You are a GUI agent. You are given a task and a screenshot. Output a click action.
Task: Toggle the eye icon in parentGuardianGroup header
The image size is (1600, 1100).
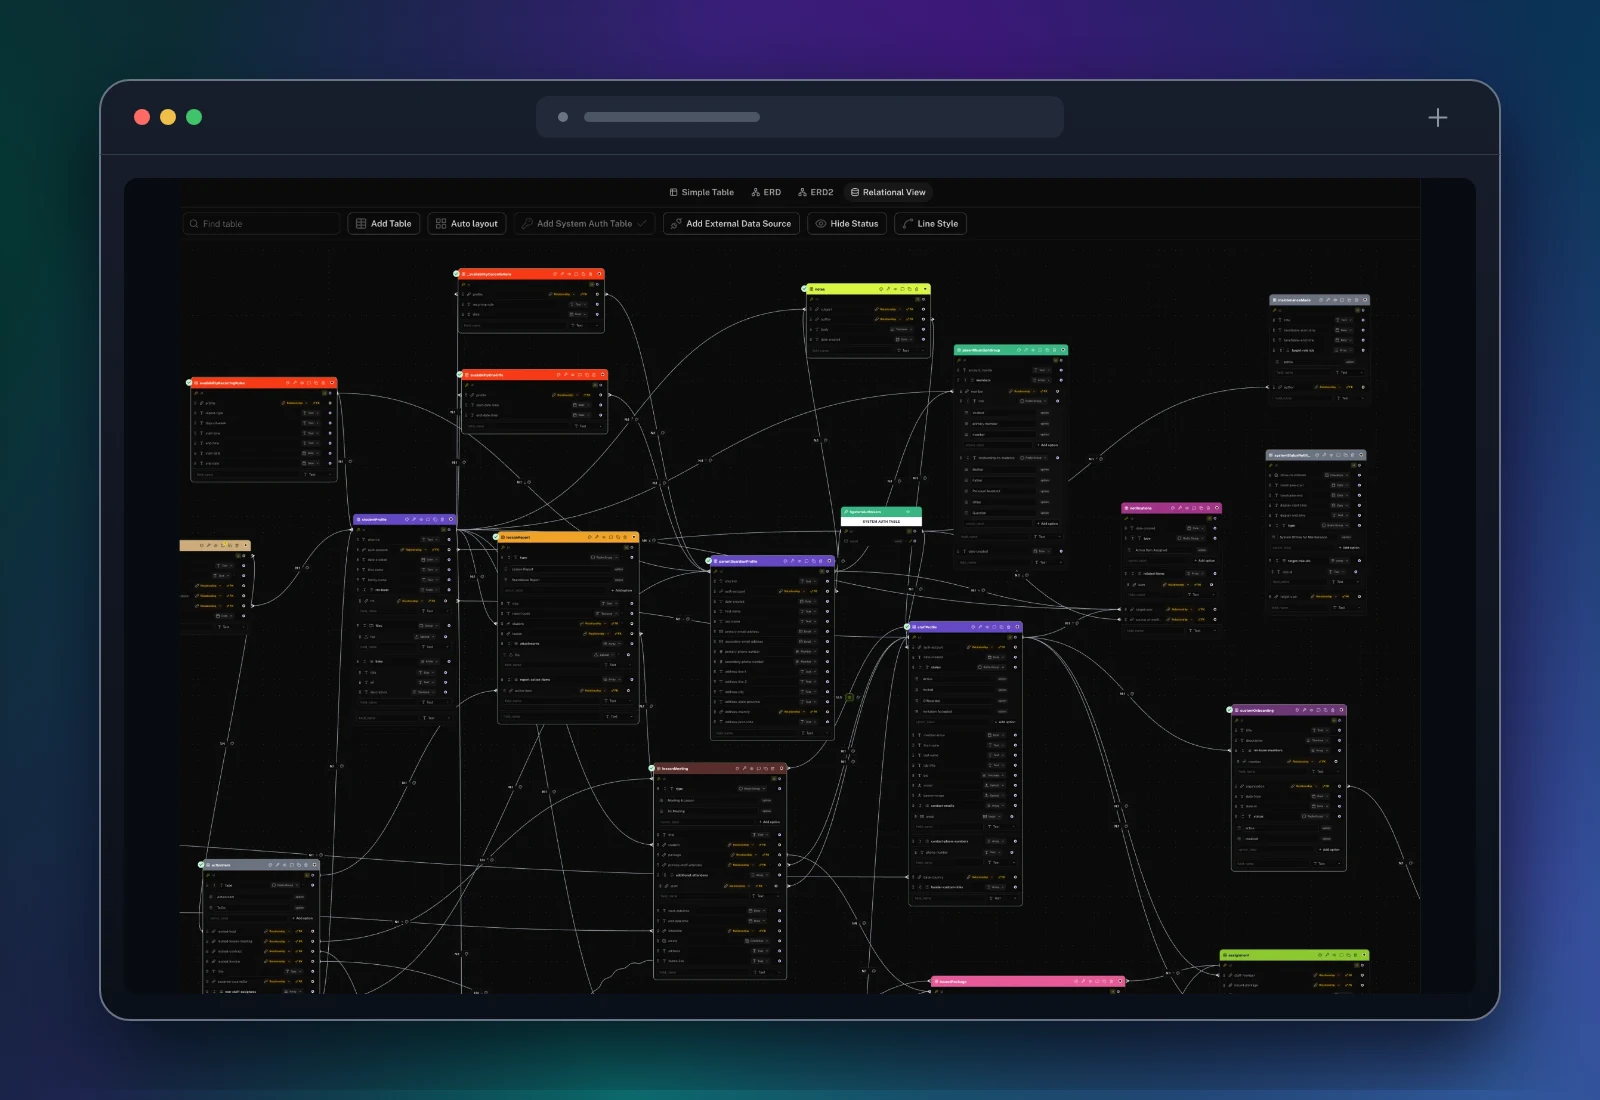coord(1033,350)
